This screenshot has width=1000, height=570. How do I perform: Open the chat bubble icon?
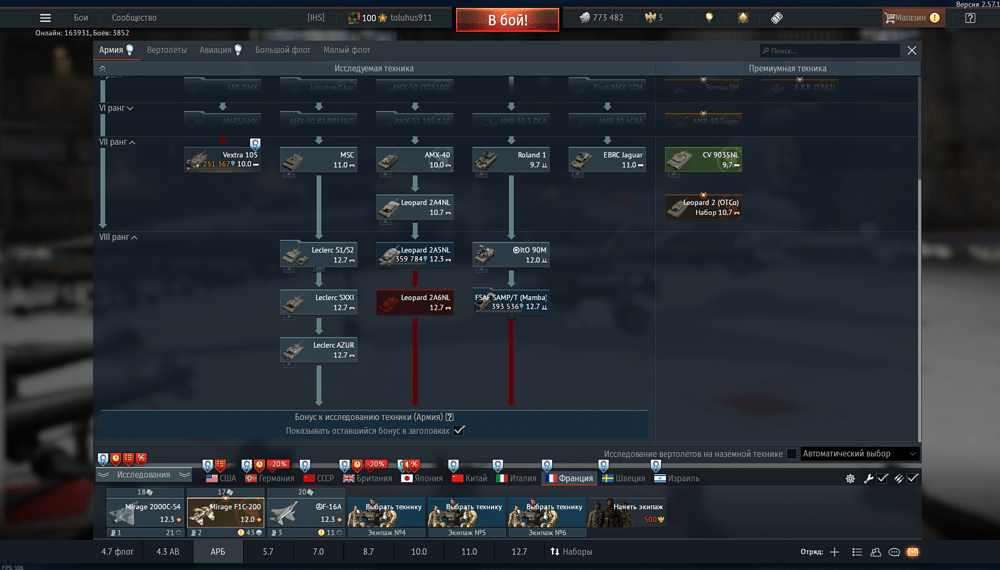pos(894,552)
